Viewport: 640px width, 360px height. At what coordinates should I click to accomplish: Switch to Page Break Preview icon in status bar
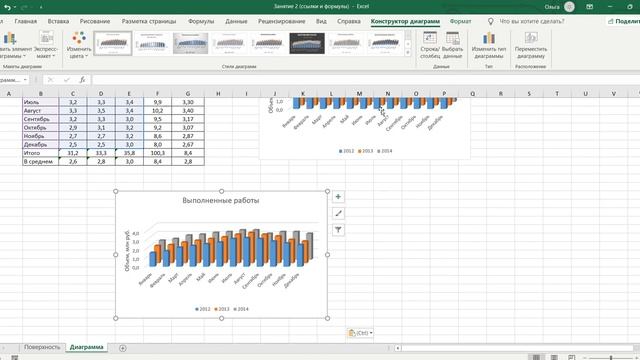[x=571, y=357]
